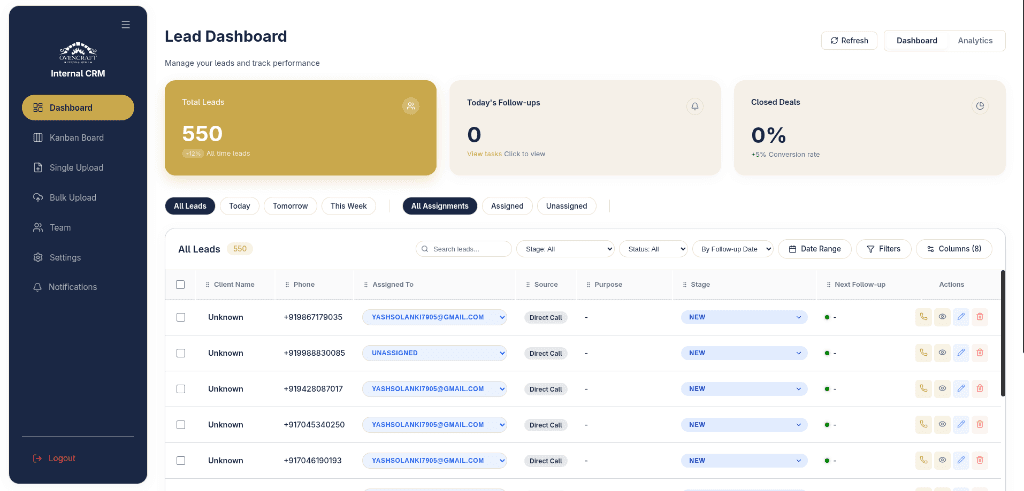Delete lead +919867179035 with trash icon
This screenshot has height=491, width=1024.
click(x=980, y=317)
